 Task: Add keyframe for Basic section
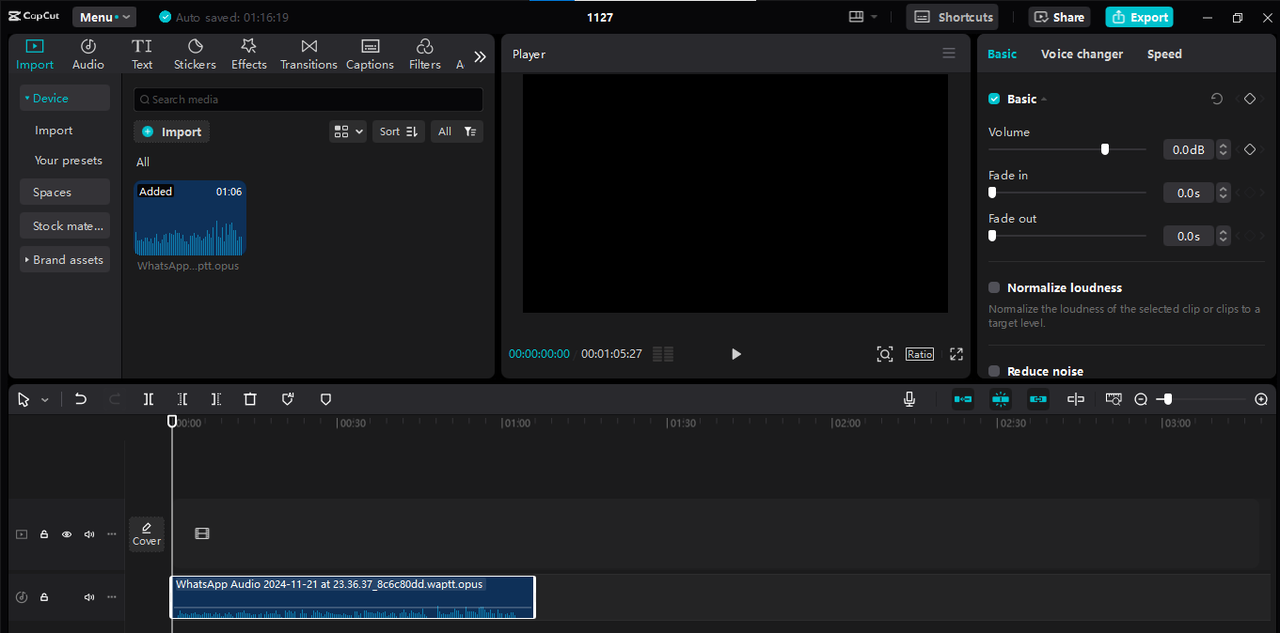[1249, 99]
